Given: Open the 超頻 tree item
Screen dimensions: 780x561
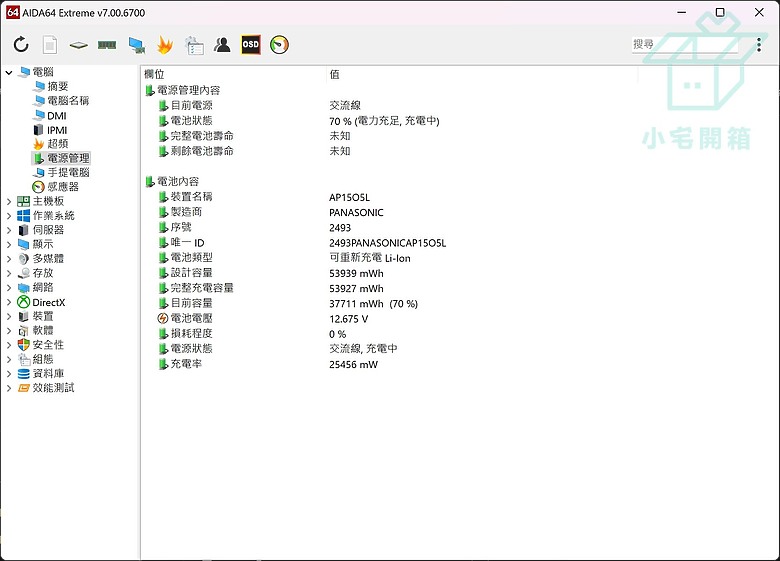Looking at the screenshot, I should pyautogui.click(x=57, y=144).
